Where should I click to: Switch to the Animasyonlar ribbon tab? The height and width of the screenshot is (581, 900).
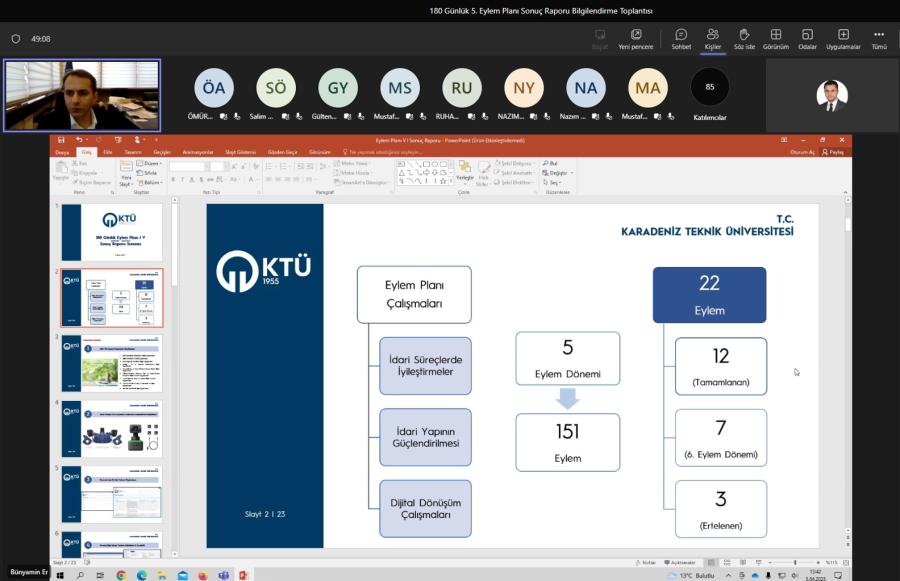(x=198, y=152)
